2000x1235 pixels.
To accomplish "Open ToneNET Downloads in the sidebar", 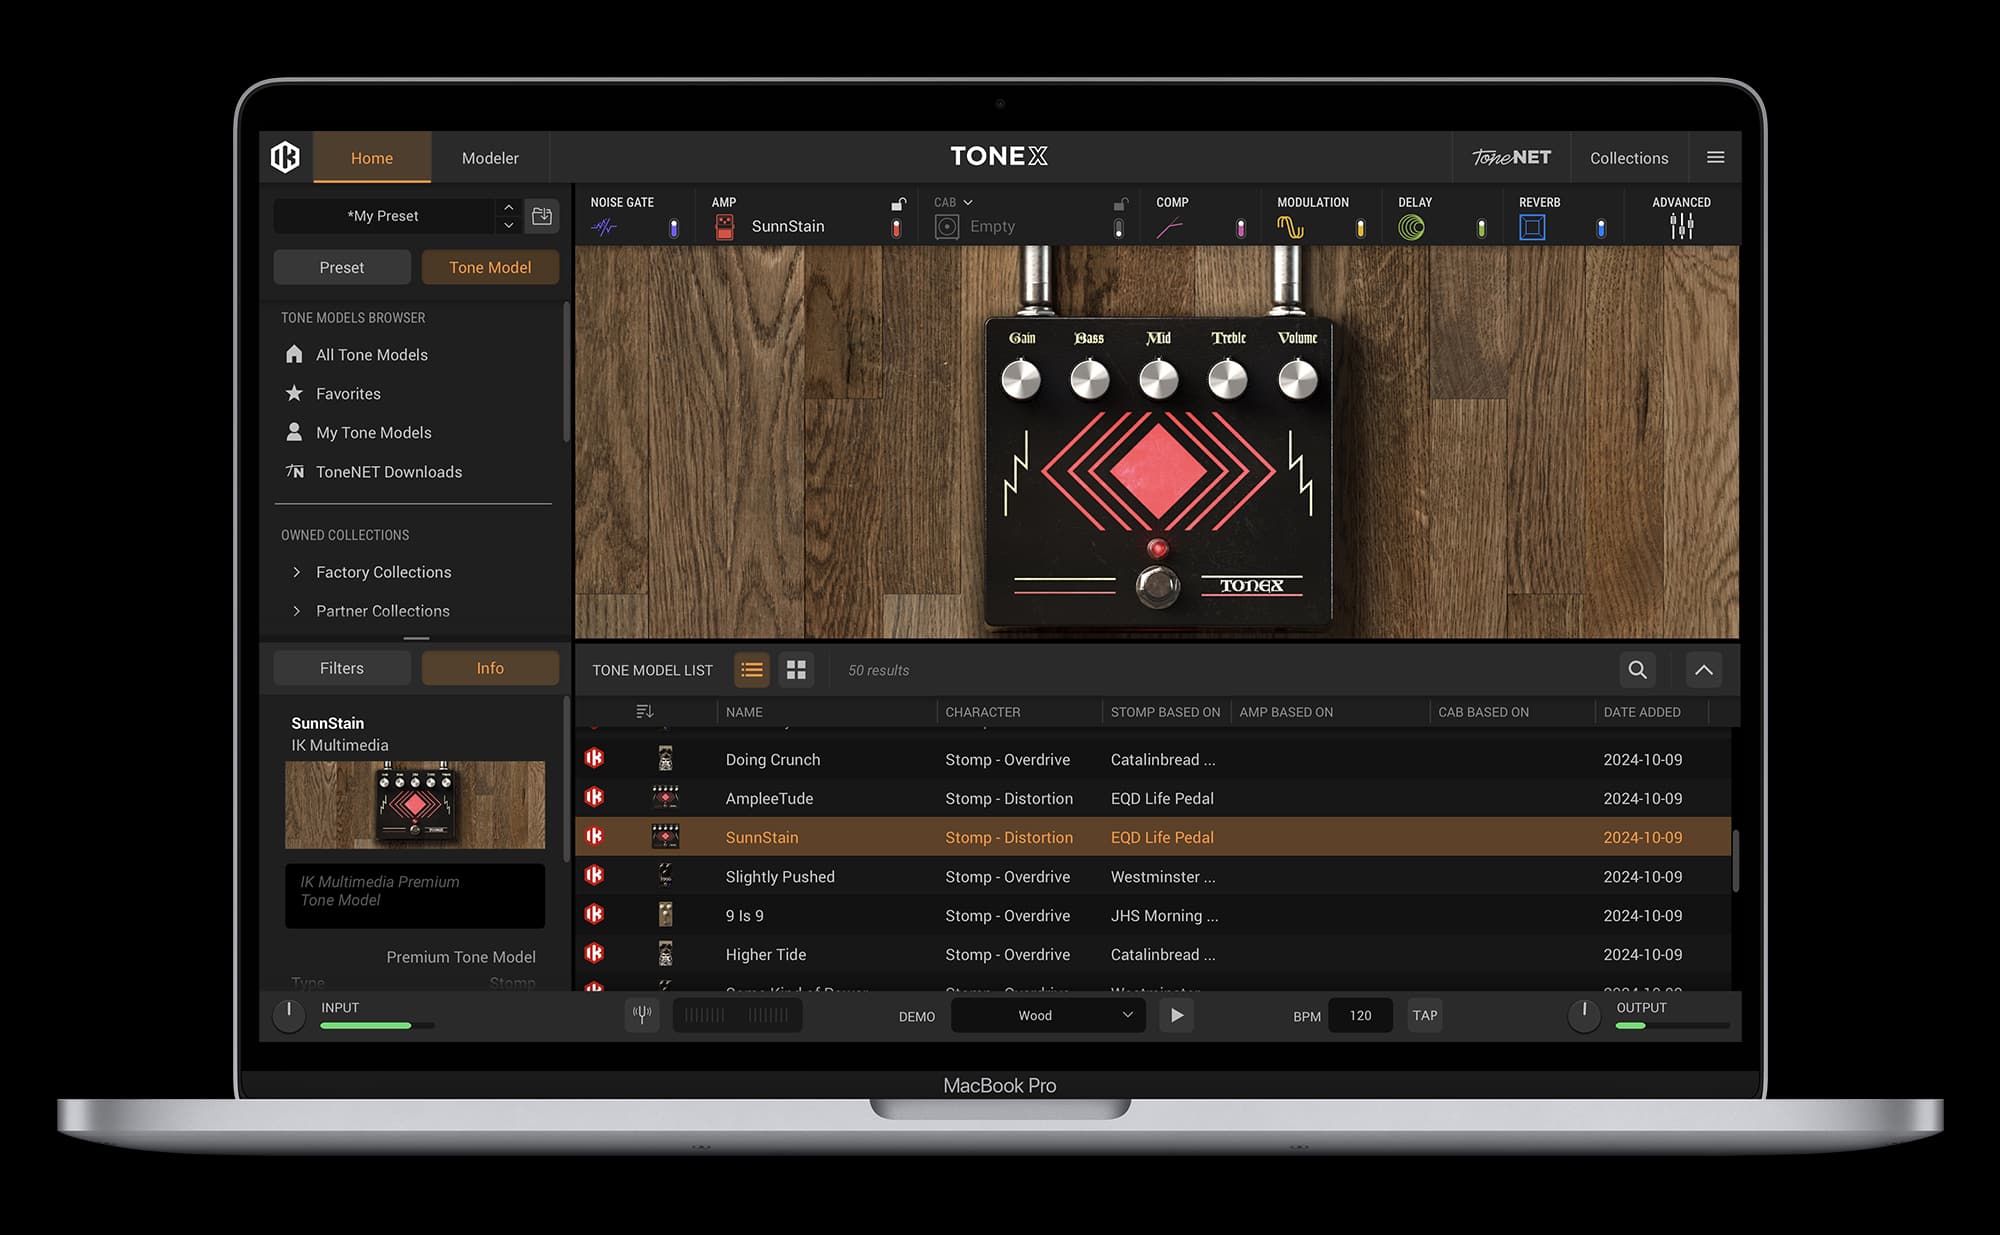I will (x=388, y=471).
